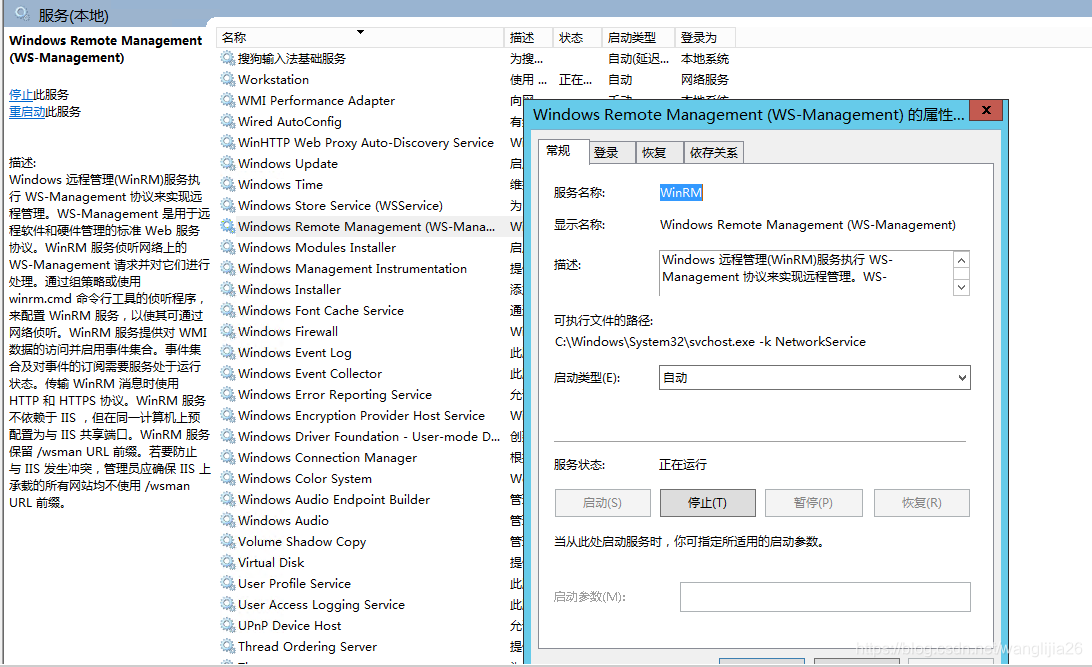Image resolution: width=1092 pixels, height=667 pixels.
Task: Click the 启动参数 input field
Action: pos(825,597)
